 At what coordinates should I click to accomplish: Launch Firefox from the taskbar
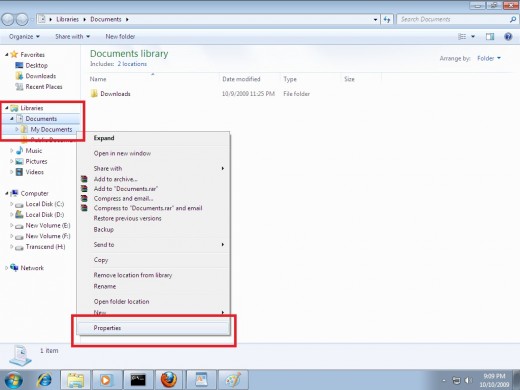pos(169,380)
